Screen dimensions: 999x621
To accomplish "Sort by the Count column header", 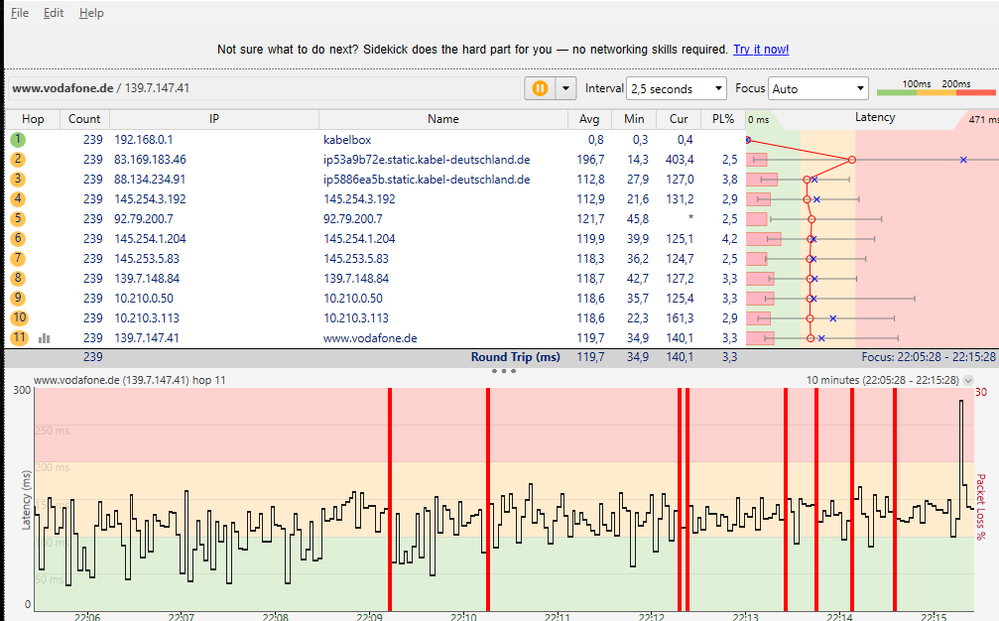I will coord(85,119).
